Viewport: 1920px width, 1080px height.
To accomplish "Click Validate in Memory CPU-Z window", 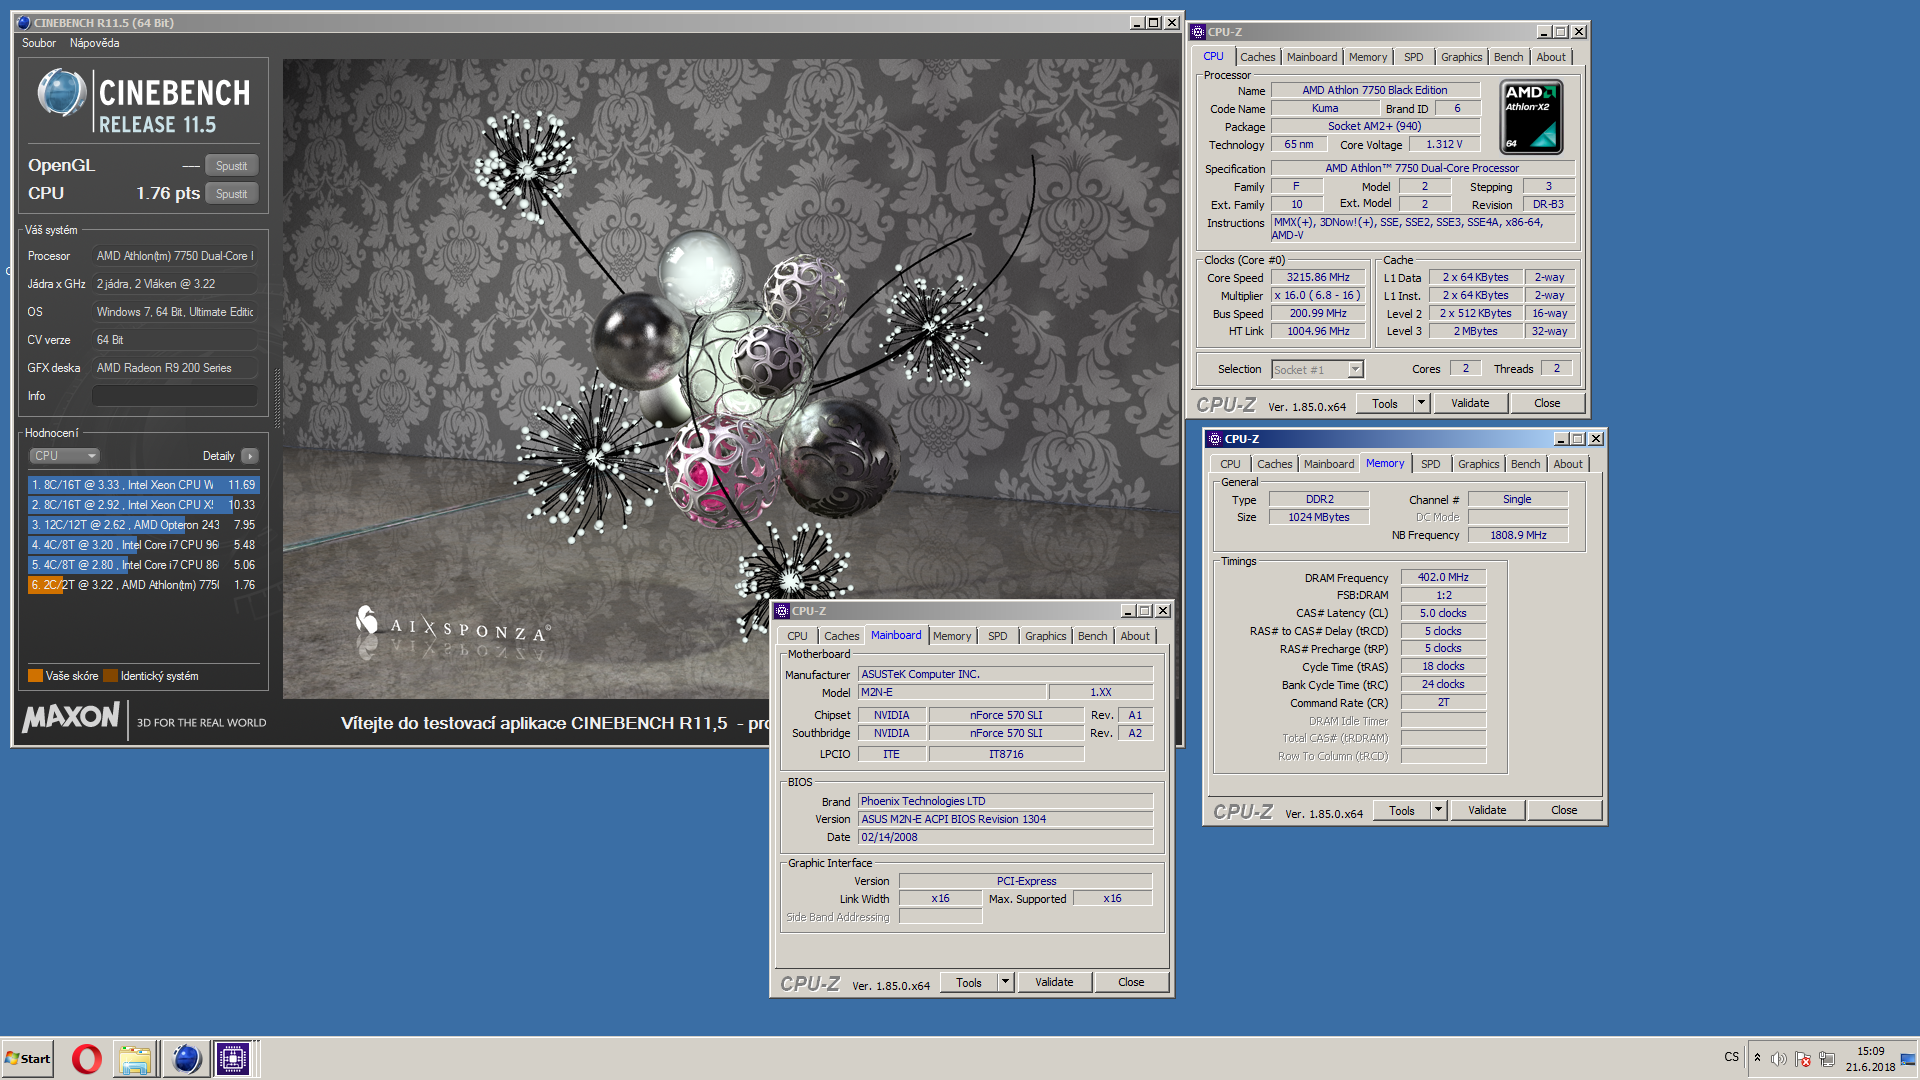I will (1487, 811).
